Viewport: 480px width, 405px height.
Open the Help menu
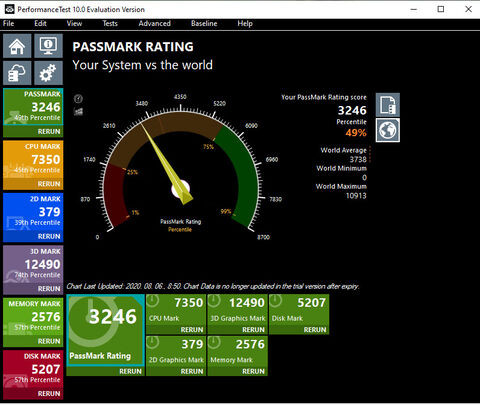(x=245, y=23)
